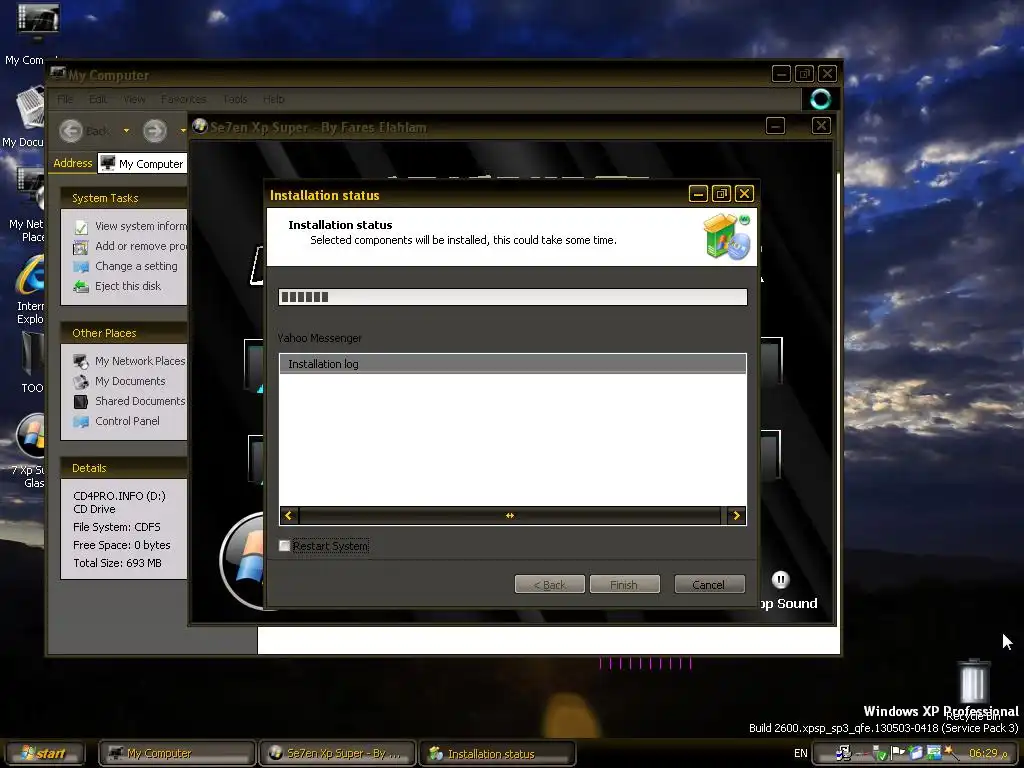
Task: Toggle the Restart System checkbox
Action: 284,545
